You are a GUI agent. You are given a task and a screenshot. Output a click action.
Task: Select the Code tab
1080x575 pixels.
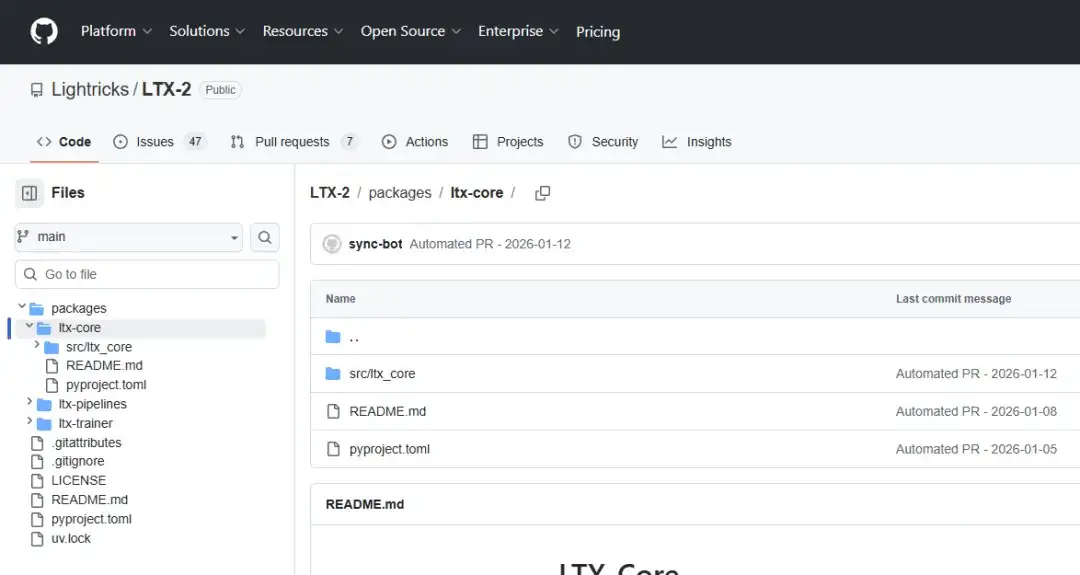[63, 142]
